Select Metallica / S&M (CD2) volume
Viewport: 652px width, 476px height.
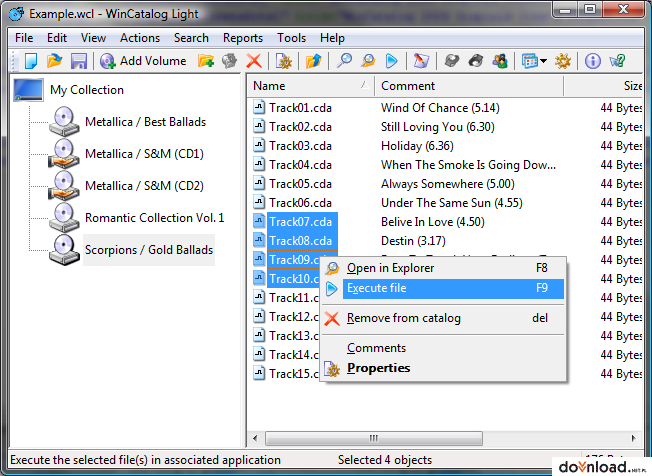pyautogui.click(x=144, y=186)
